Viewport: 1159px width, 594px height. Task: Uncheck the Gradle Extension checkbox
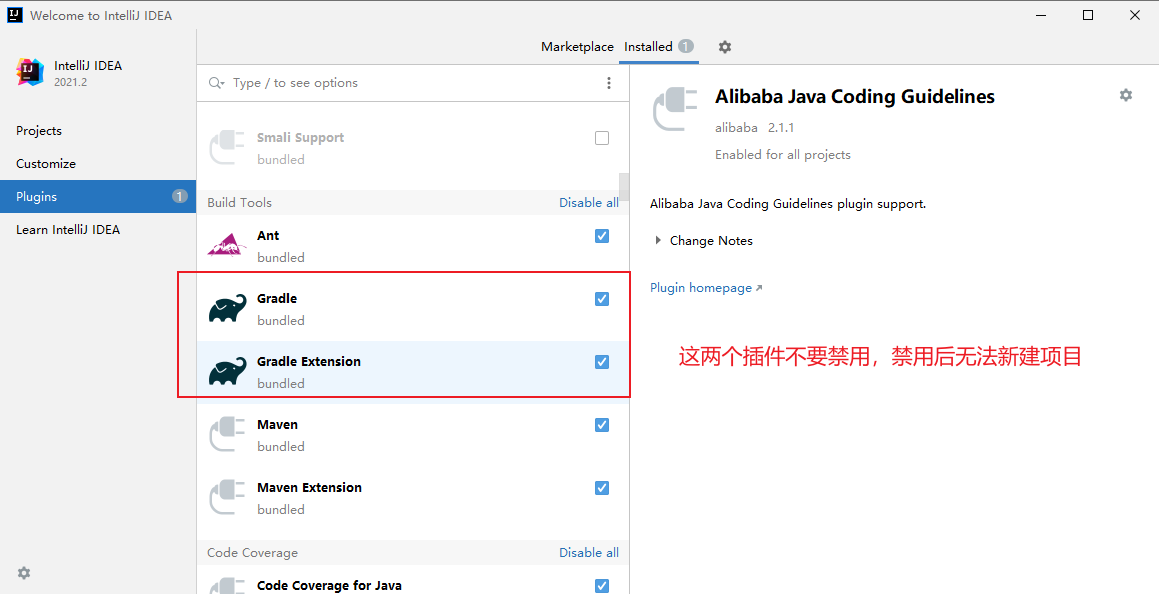click(x=602, y=362)
